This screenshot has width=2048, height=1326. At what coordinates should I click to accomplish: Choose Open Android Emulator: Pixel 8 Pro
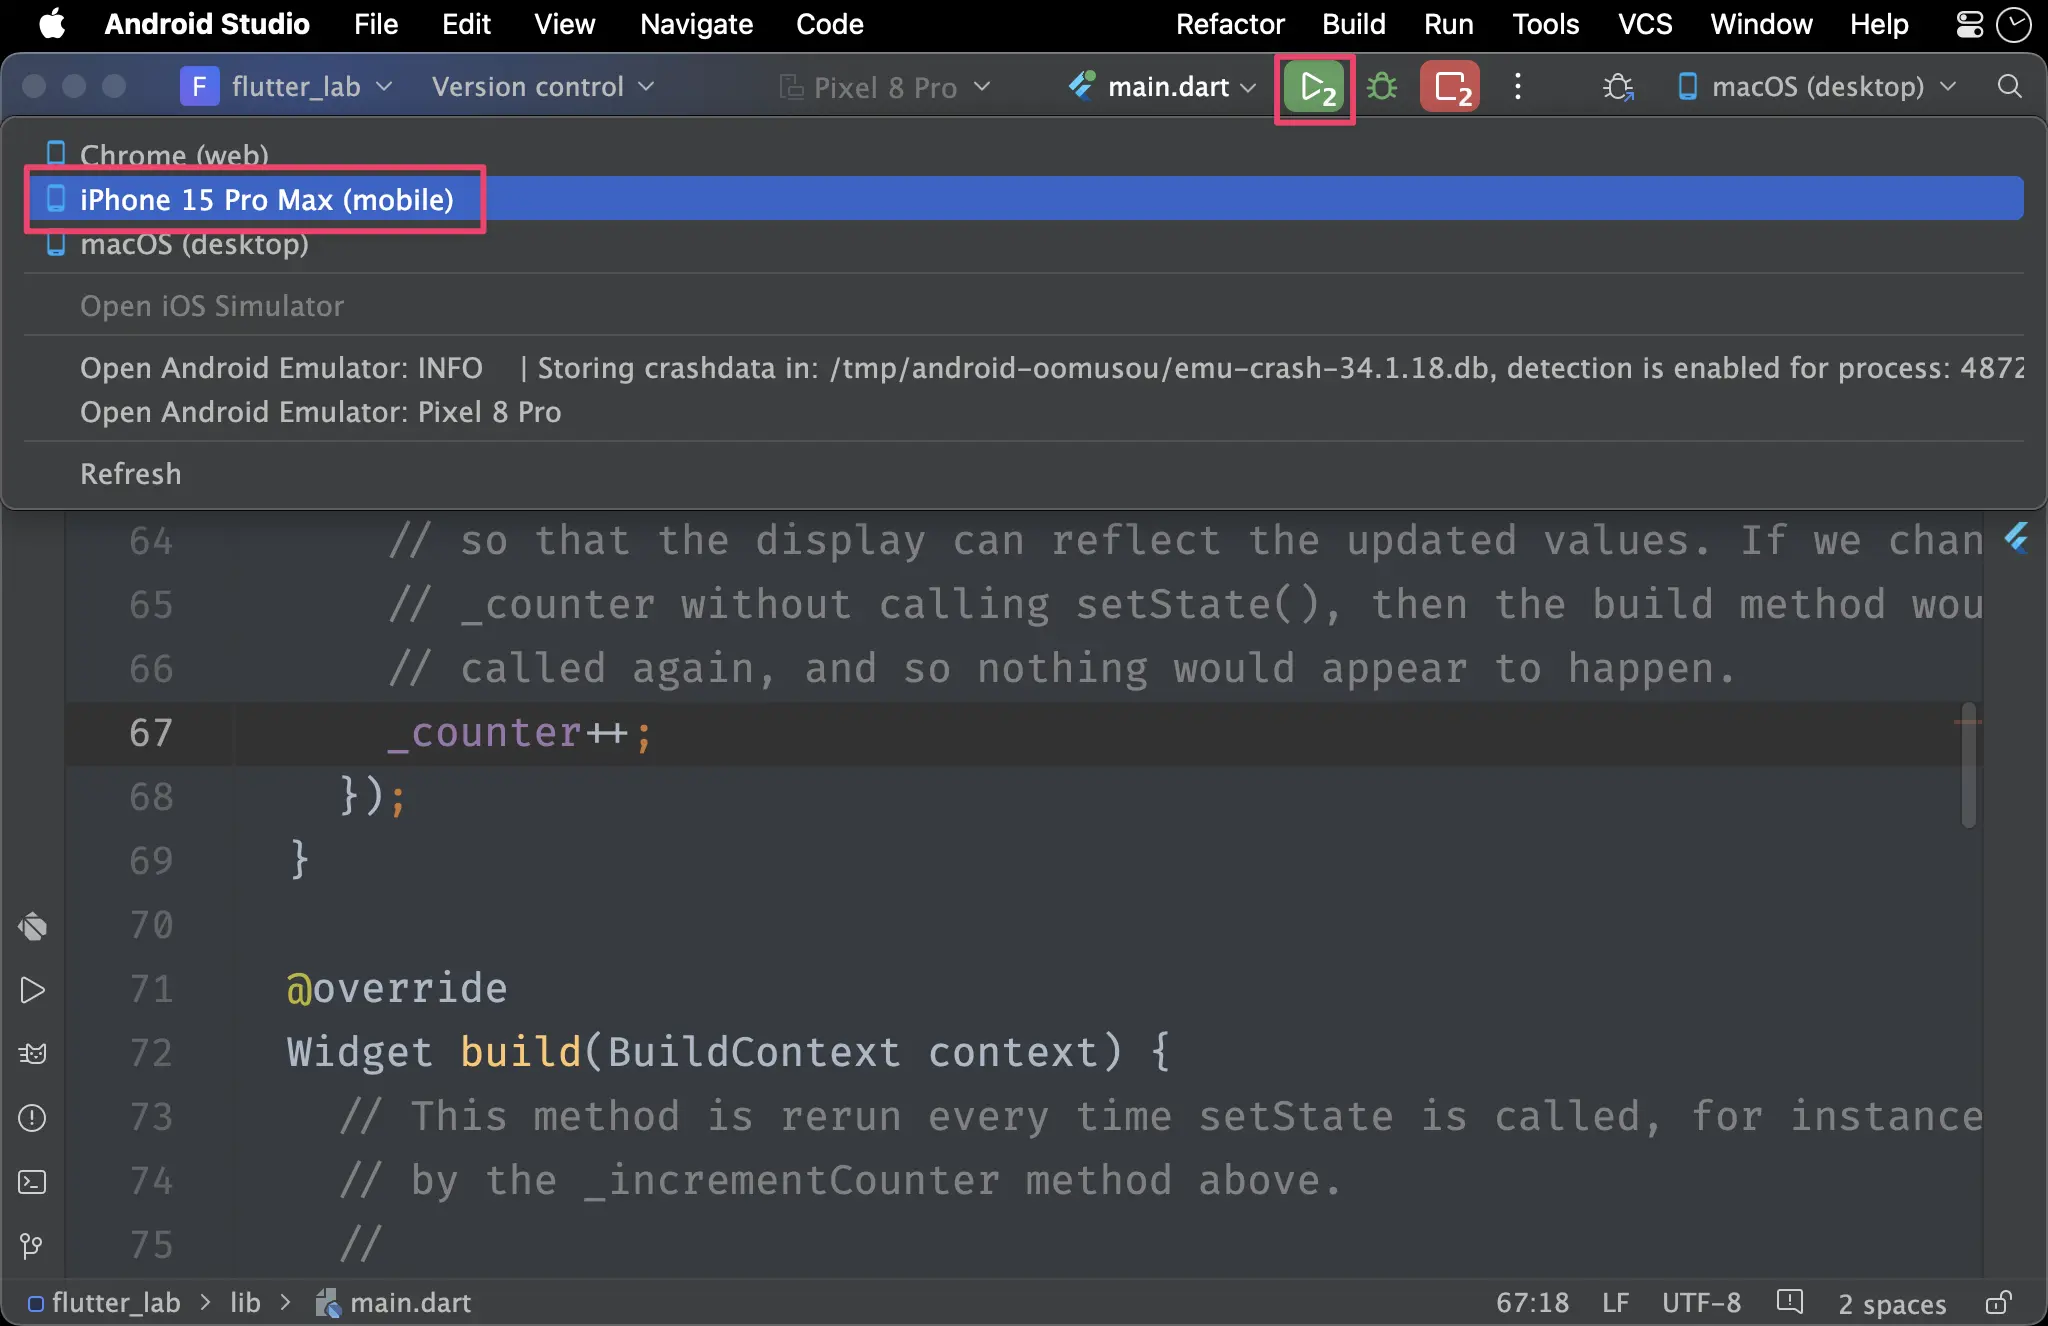[1024, 412]
